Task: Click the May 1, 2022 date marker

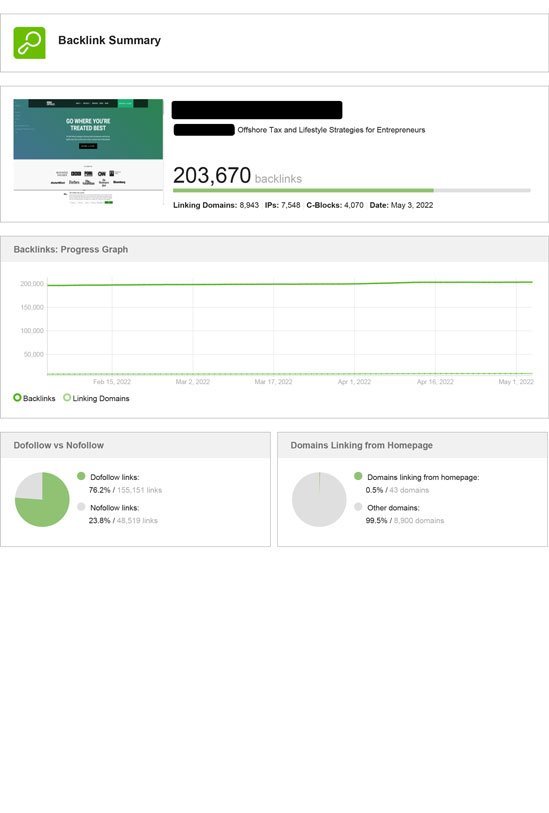Action: click(x=516, y=382)
